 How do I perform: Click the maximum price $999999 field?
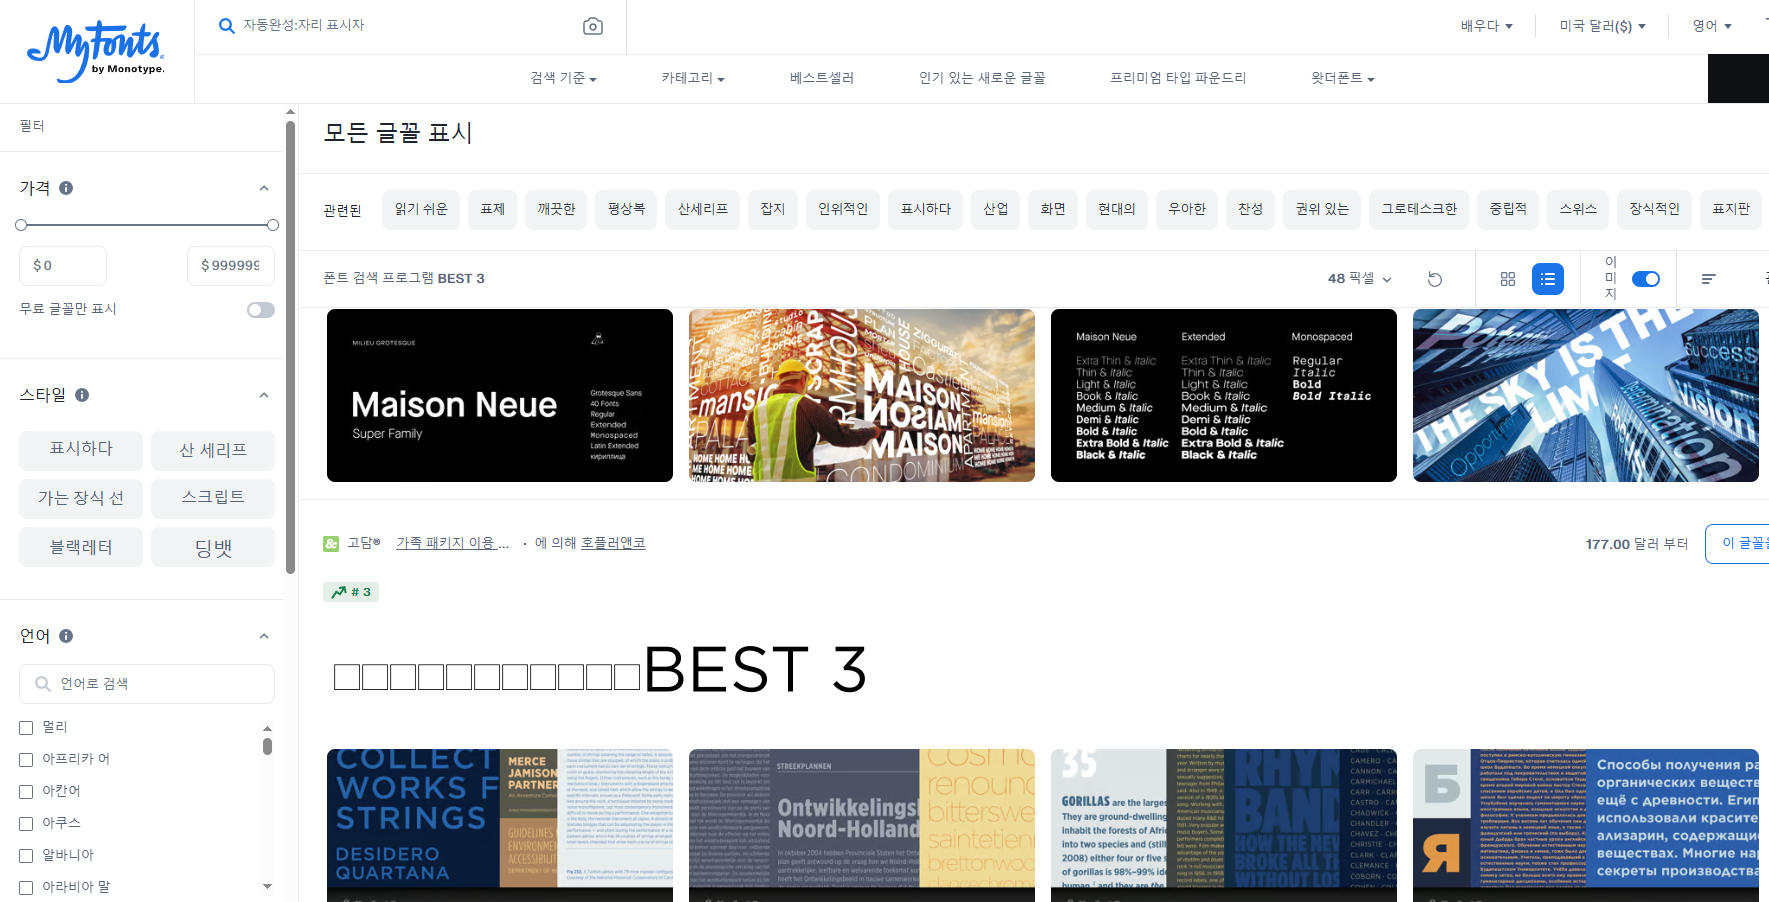click(231, 266)
